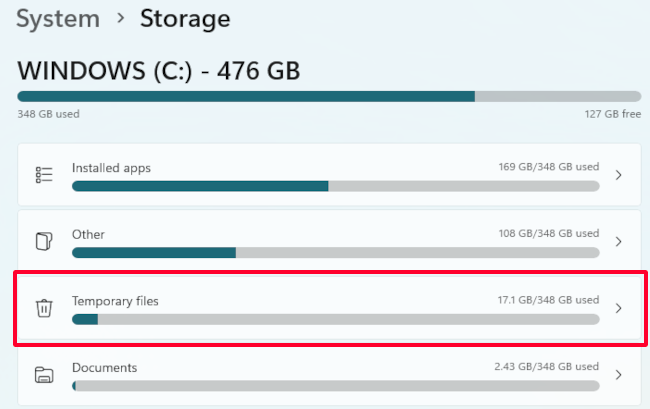650x409 pixels.
Task: Click the 127 GB free text
Action: click(x=612, y=114)
